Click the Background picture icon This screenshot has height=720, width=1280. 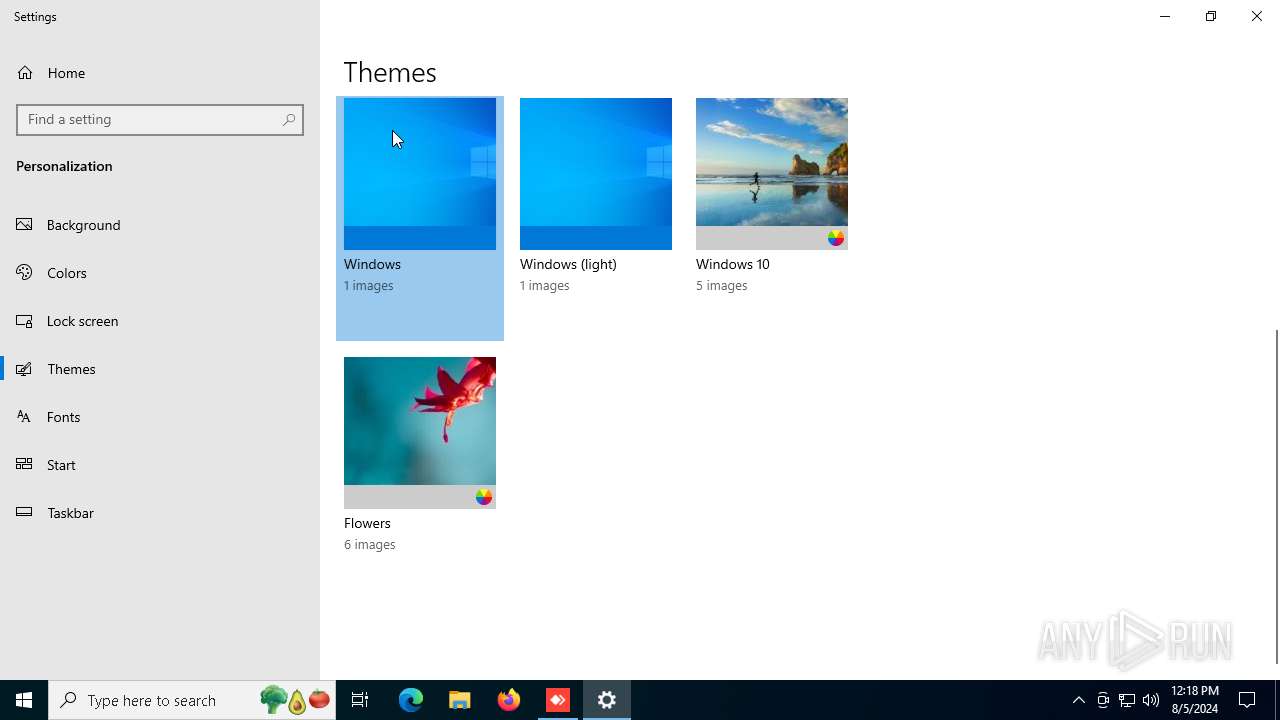point(25,225)
